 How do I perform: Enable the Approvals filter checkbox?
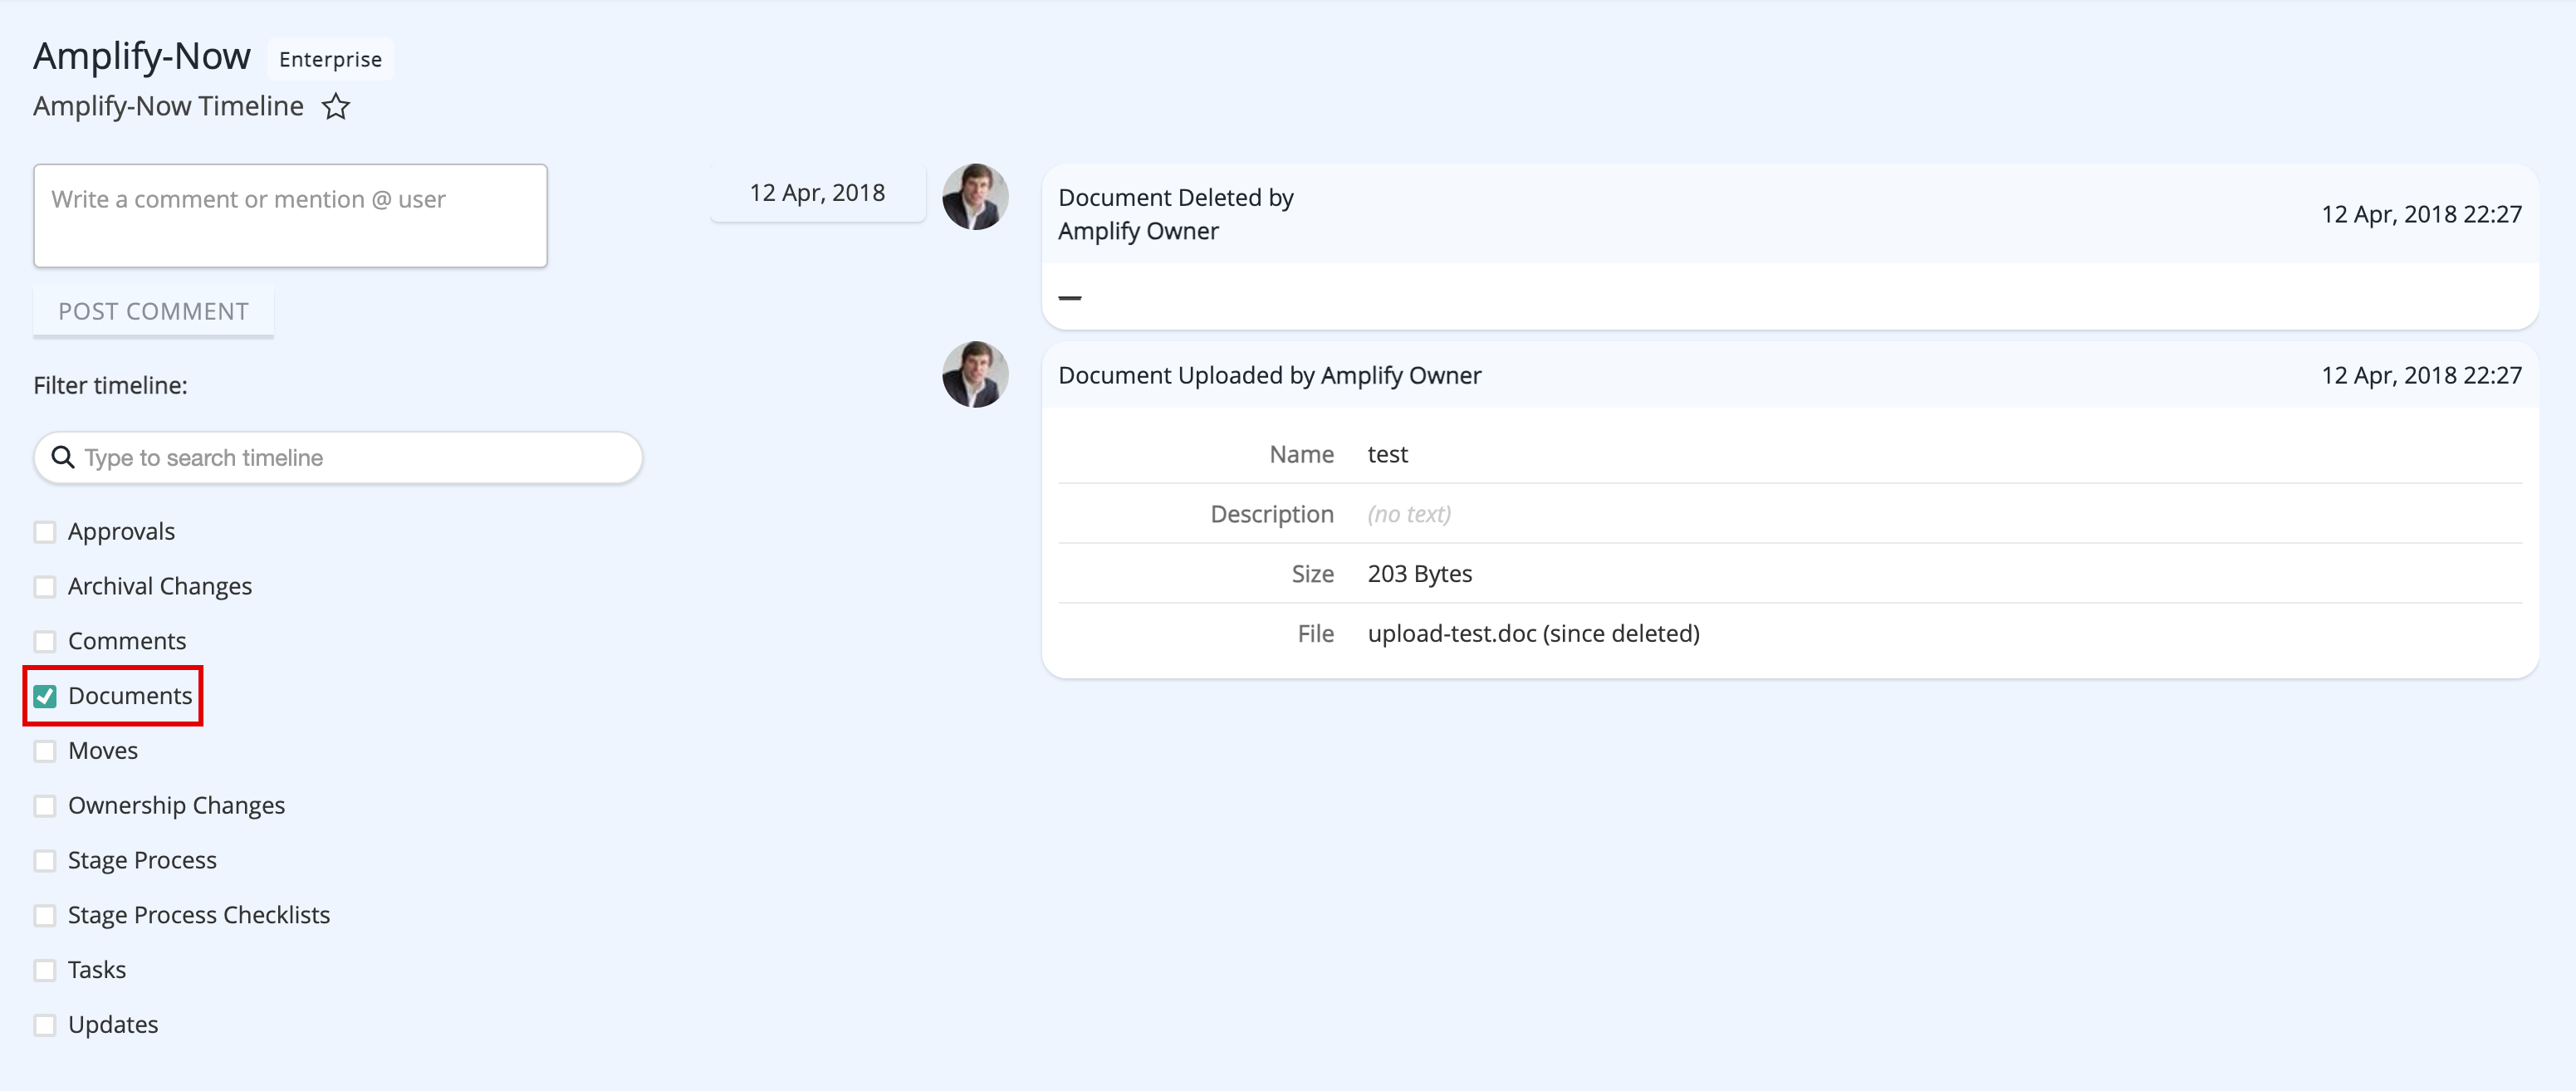click(x=45, y=532)
